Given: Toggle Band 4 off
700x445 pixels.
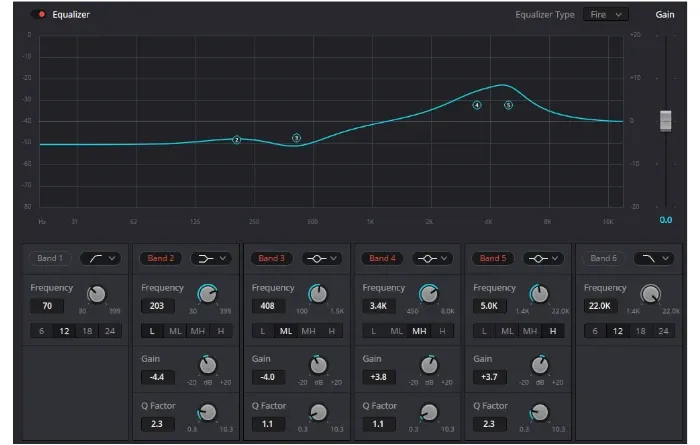Looking at the screenshot, I should (x=382, y=258).
